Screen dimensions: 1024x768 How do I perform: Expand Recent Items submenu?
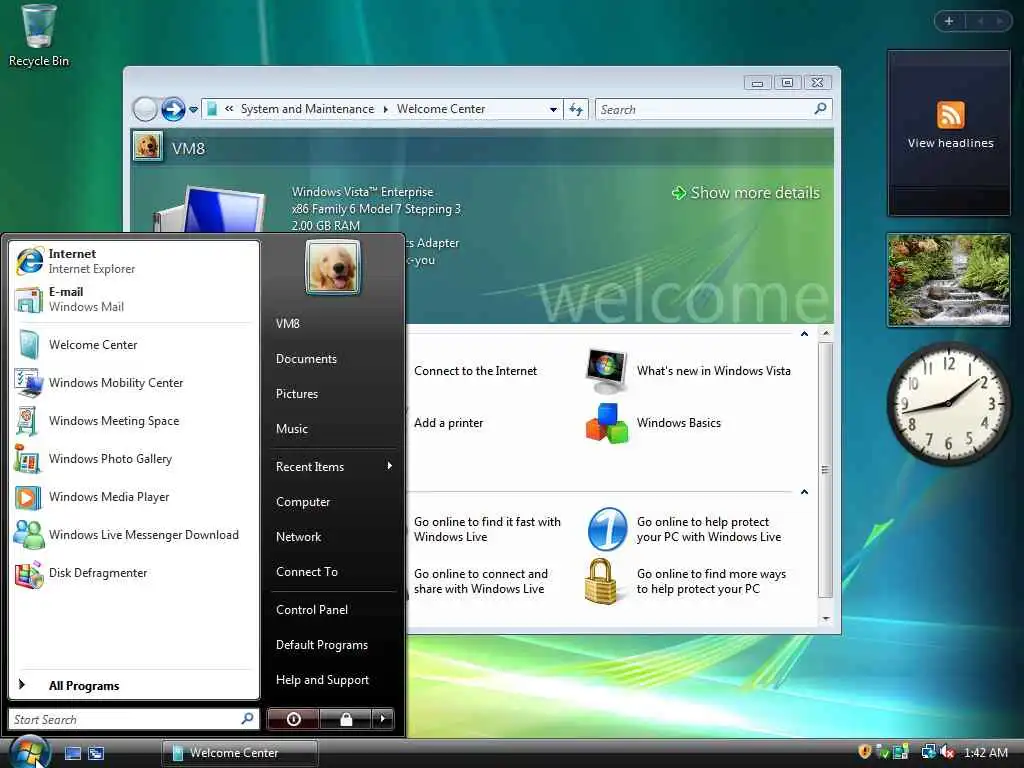point(333,466)
